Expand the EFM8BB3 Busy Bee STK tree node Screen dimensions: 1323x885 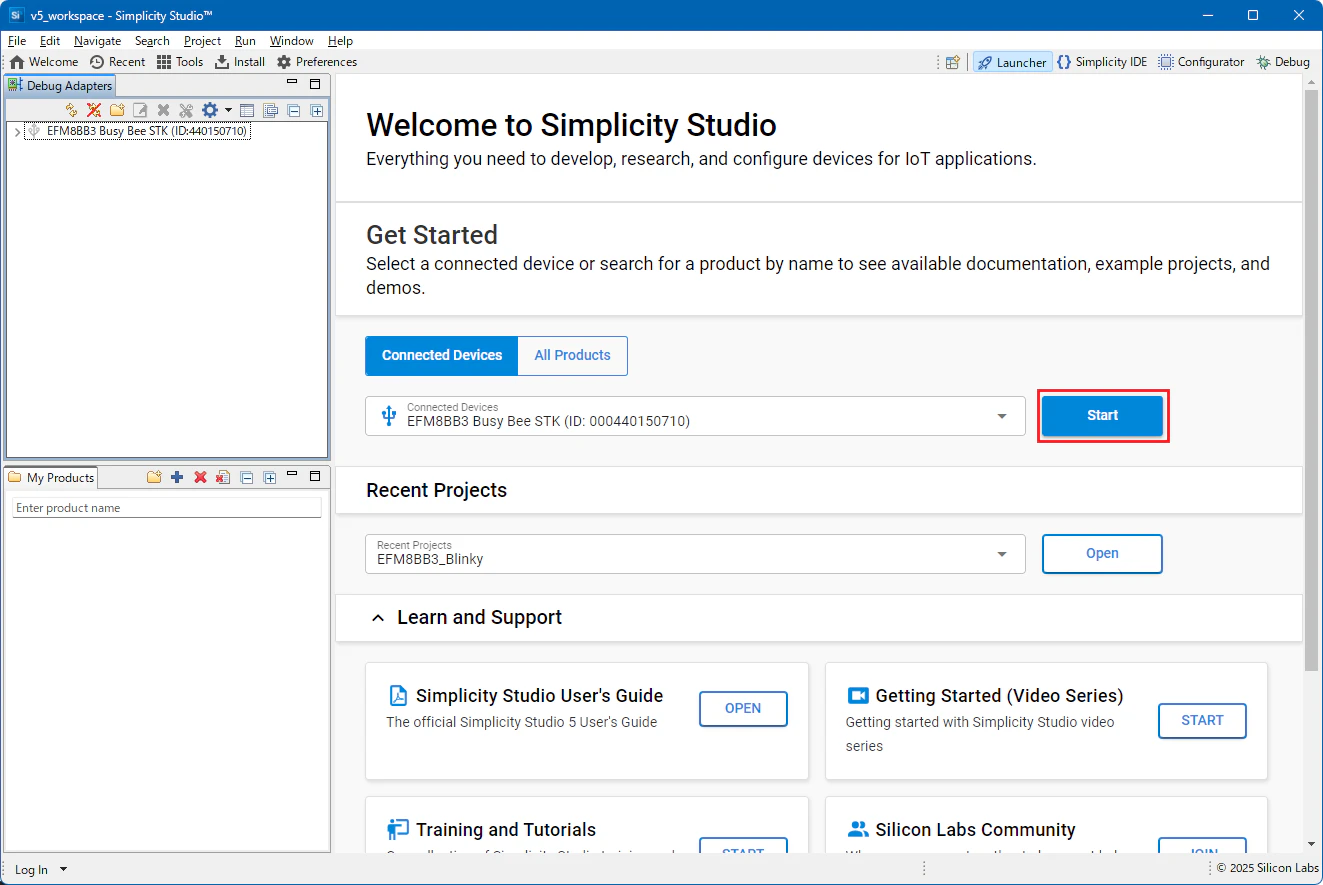(x=17, y=131)
